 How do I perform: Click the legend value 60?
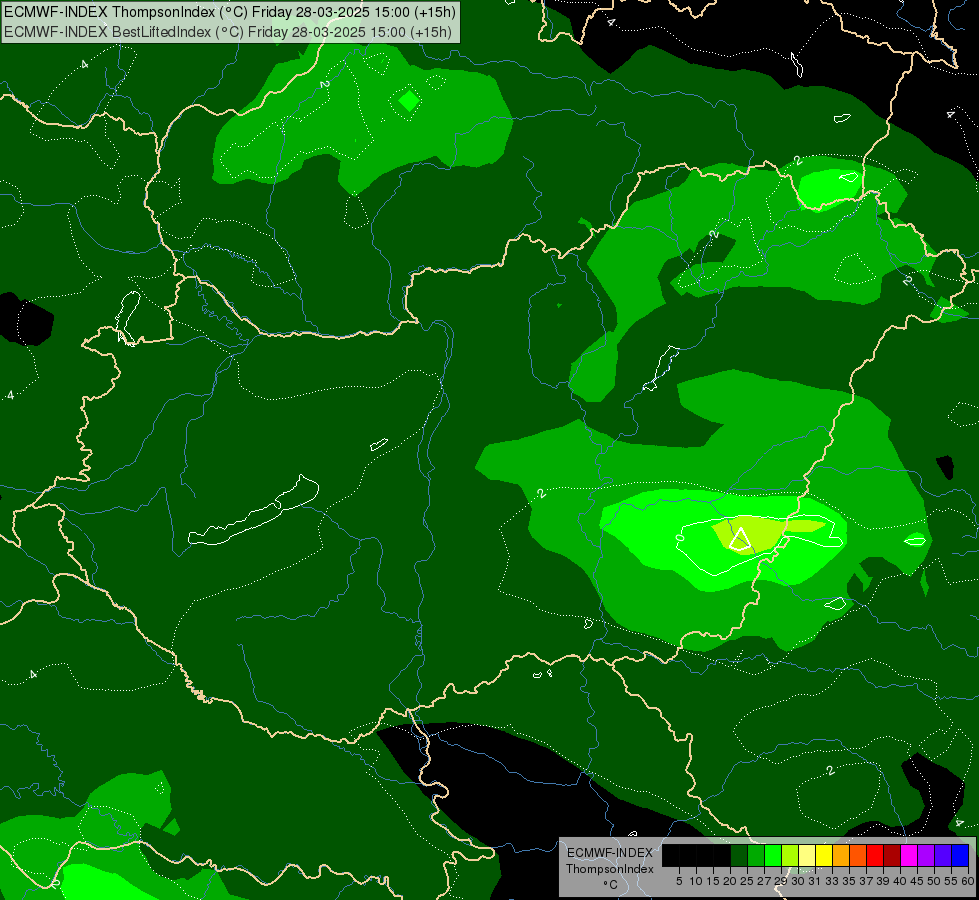[x=968, y=881]
